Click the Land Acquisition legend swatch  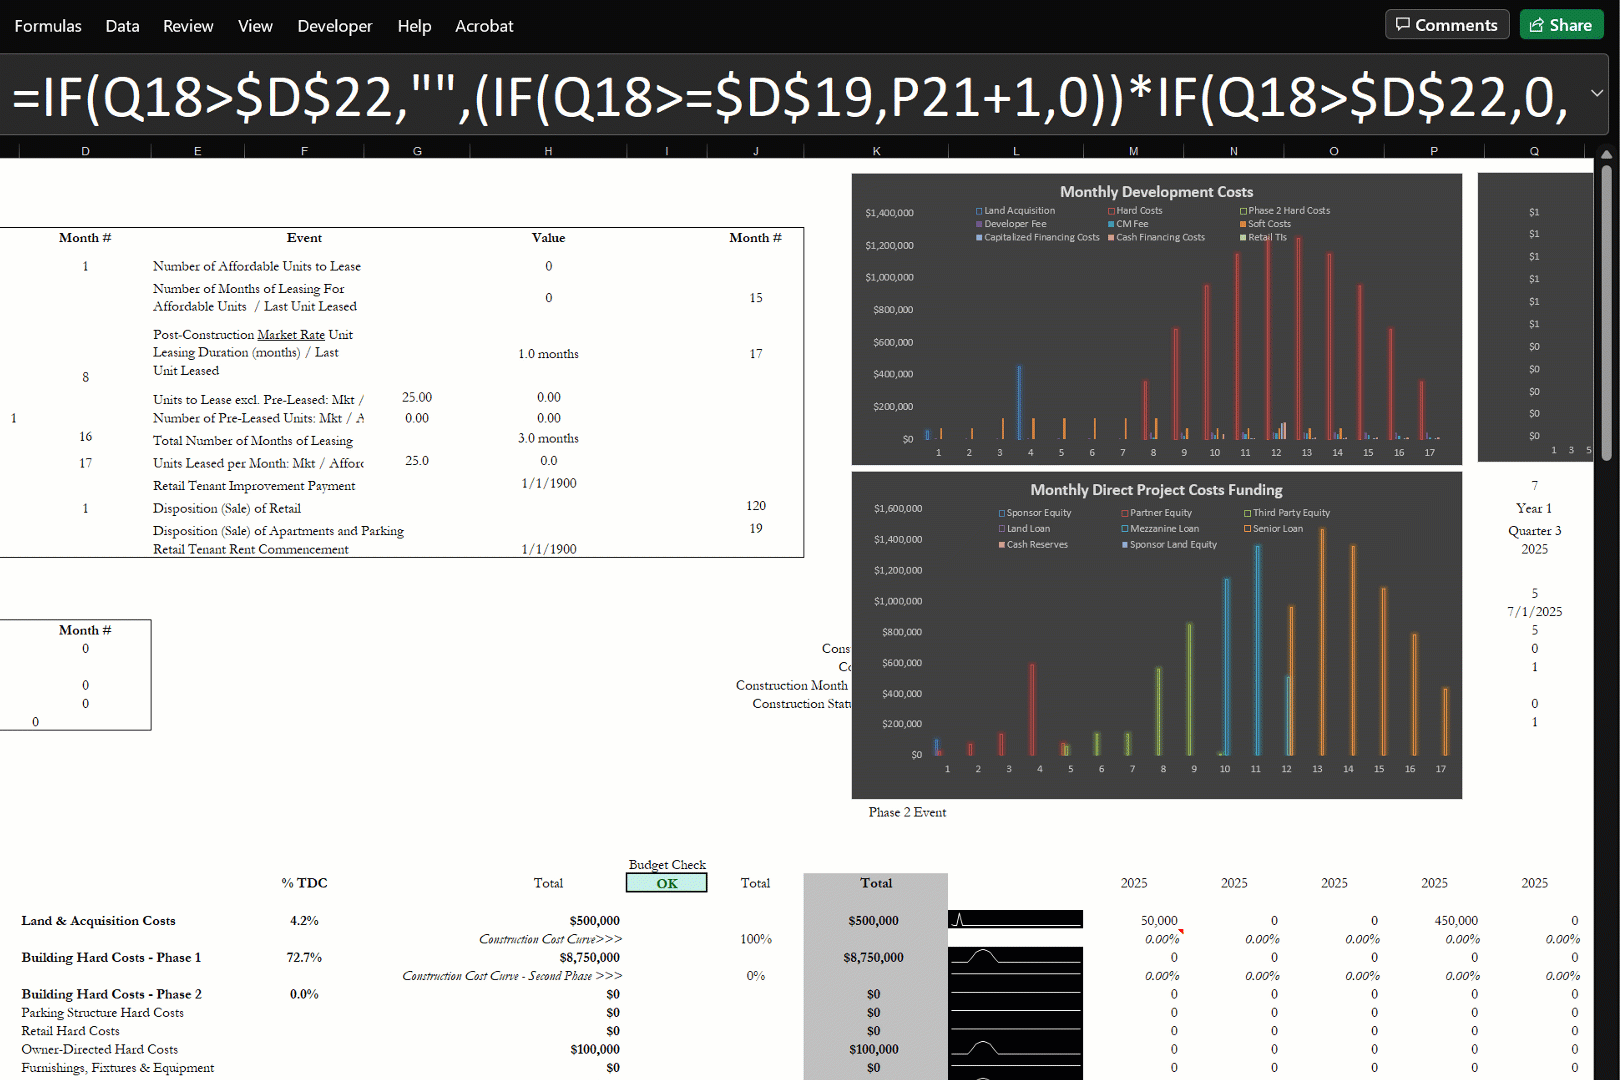979,211
